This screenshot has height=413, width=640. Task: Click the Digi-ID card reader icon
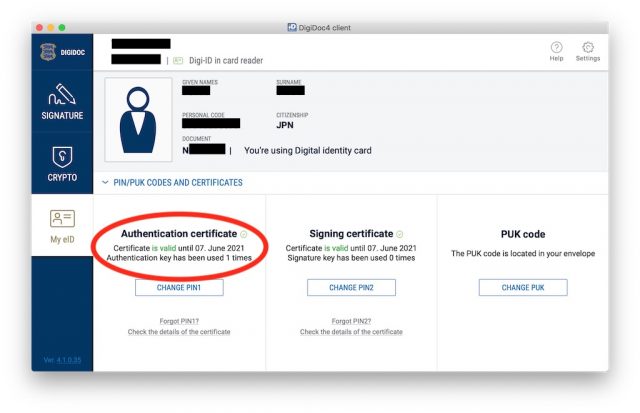(x=178, y=61)
